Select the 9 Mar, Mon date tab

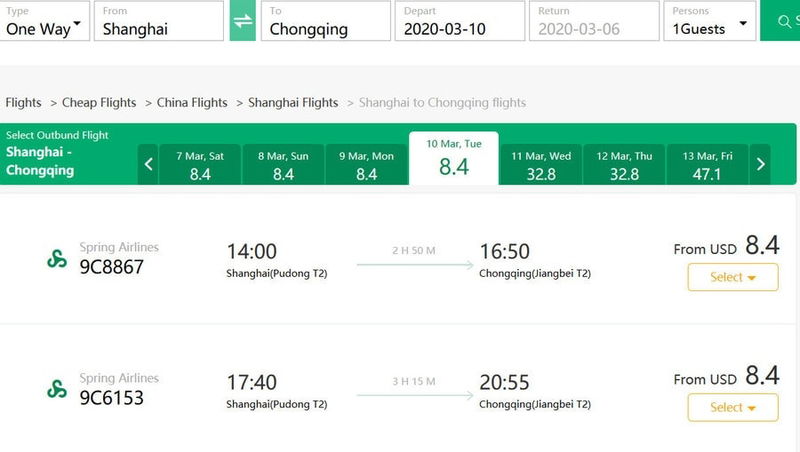[x=366, y=164]
